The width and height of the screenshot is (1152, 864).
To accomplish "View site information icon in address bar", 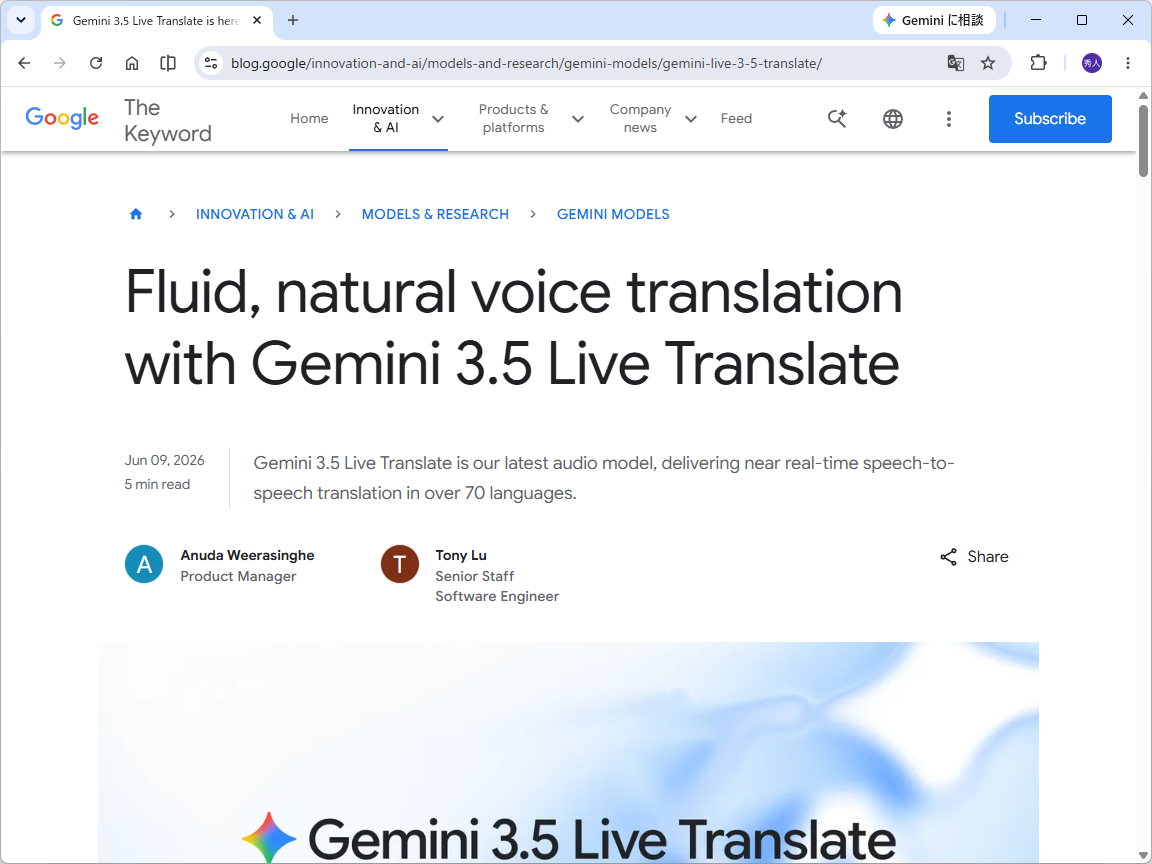I will point(212,63).
